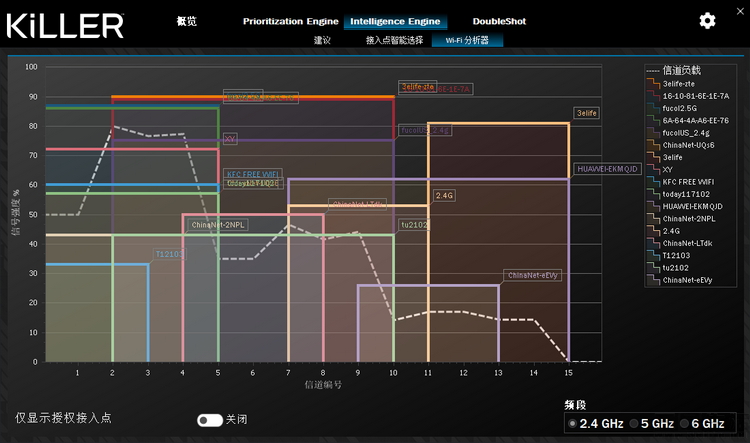Open the 建议 sub-tab
The image size is (750, 443).
coord(322,41)
